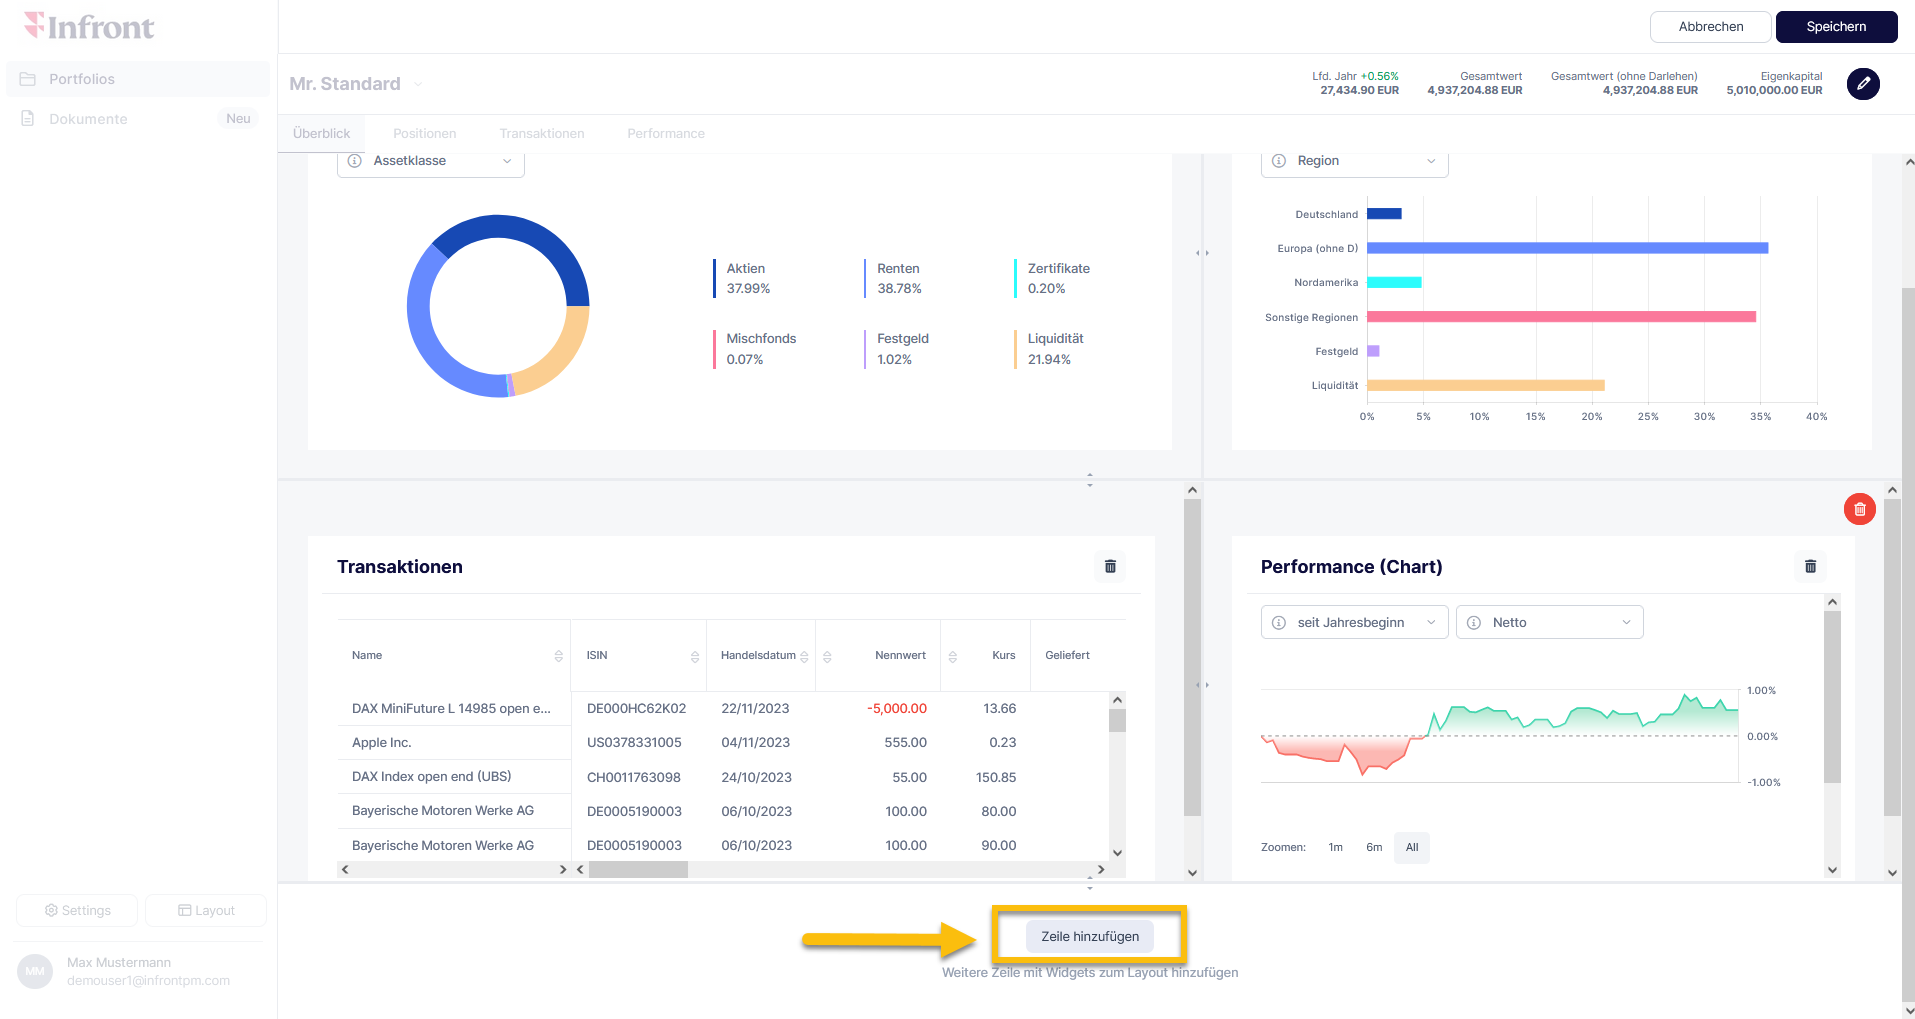Screen dimensions: 1915x1019
Task: Click the Infront logo
Action: coord(89,27)
